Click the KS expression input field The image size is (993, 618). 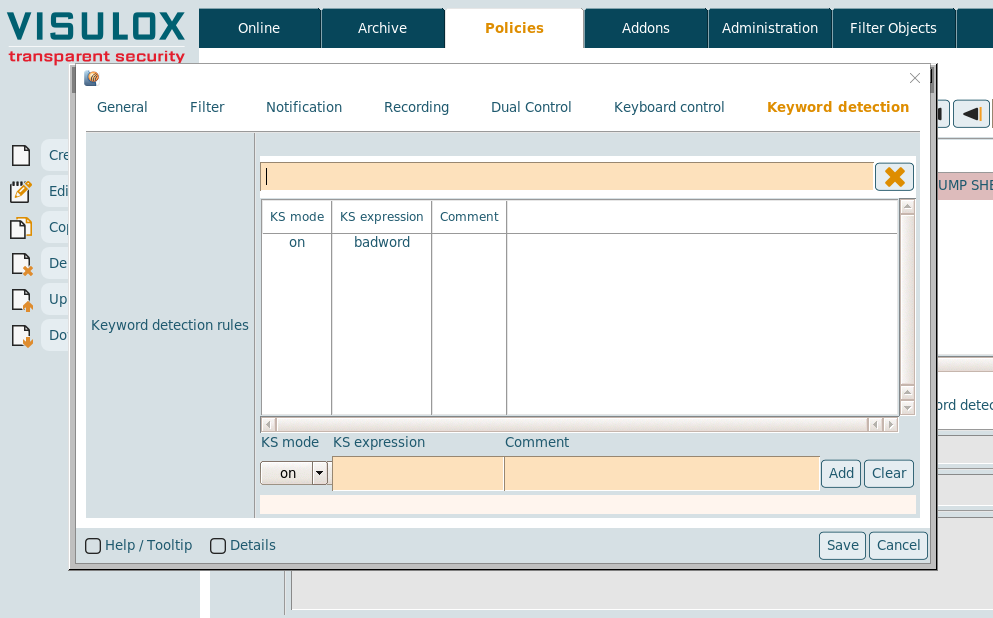coord(417,473)
